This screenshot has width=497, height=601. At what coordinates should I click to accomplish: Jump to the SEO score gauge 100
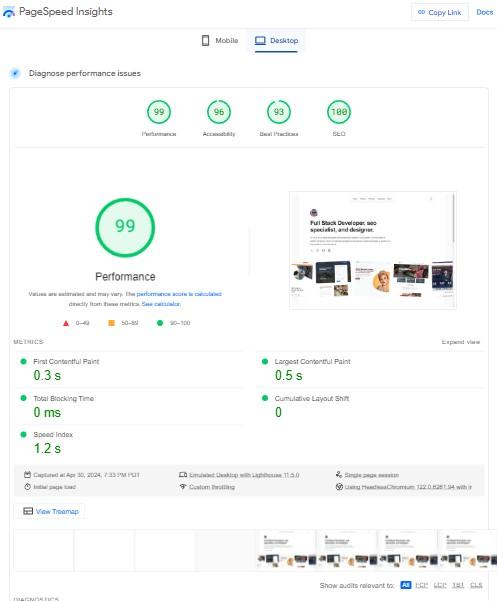click(x=339, y=112)
